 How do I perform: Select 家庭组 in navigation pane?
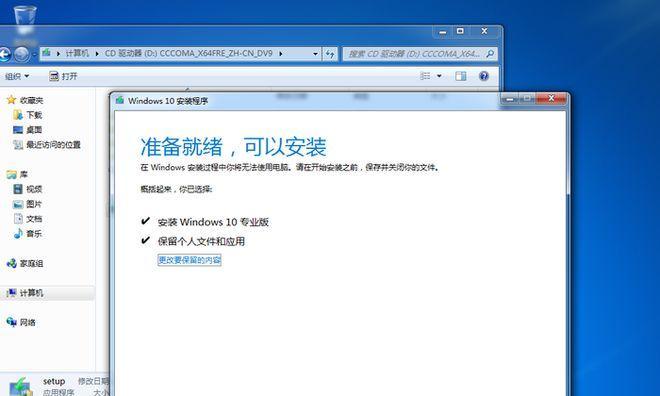(32, 263)
